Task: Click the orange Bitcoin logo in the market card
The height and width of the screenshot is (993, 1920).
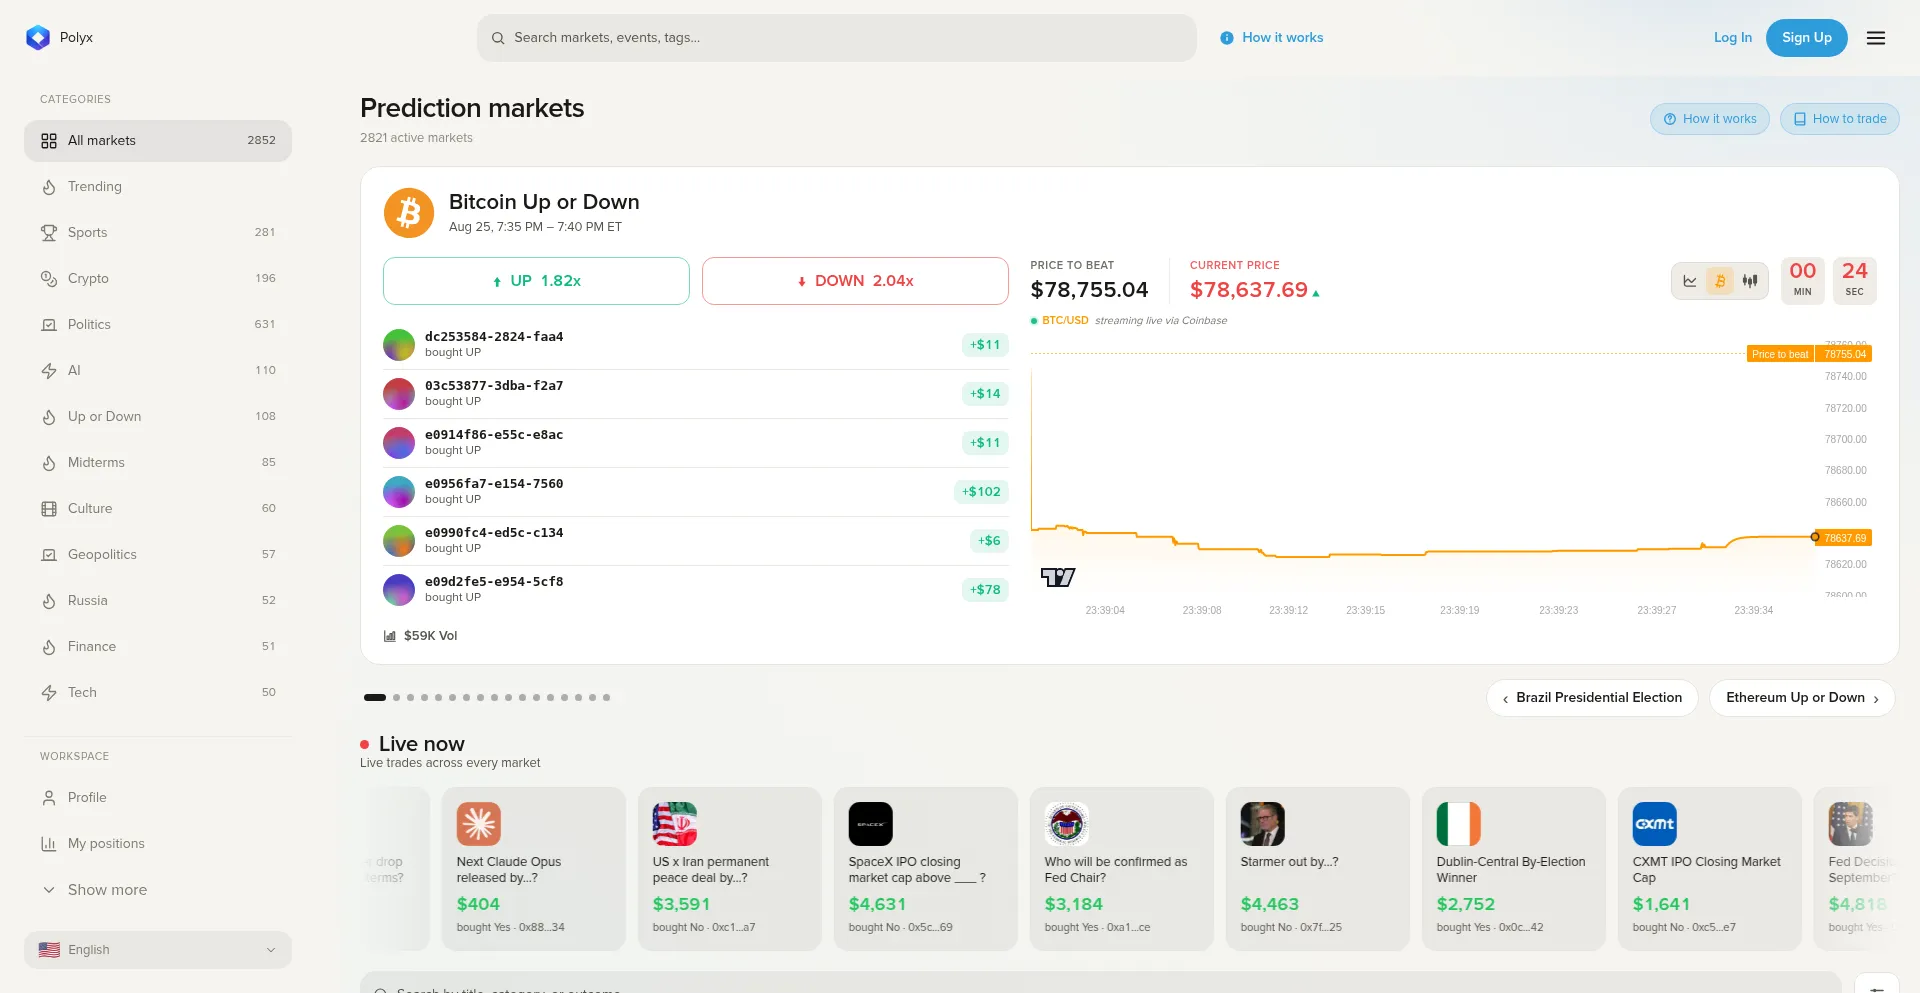Action: [x=409, y=213]
